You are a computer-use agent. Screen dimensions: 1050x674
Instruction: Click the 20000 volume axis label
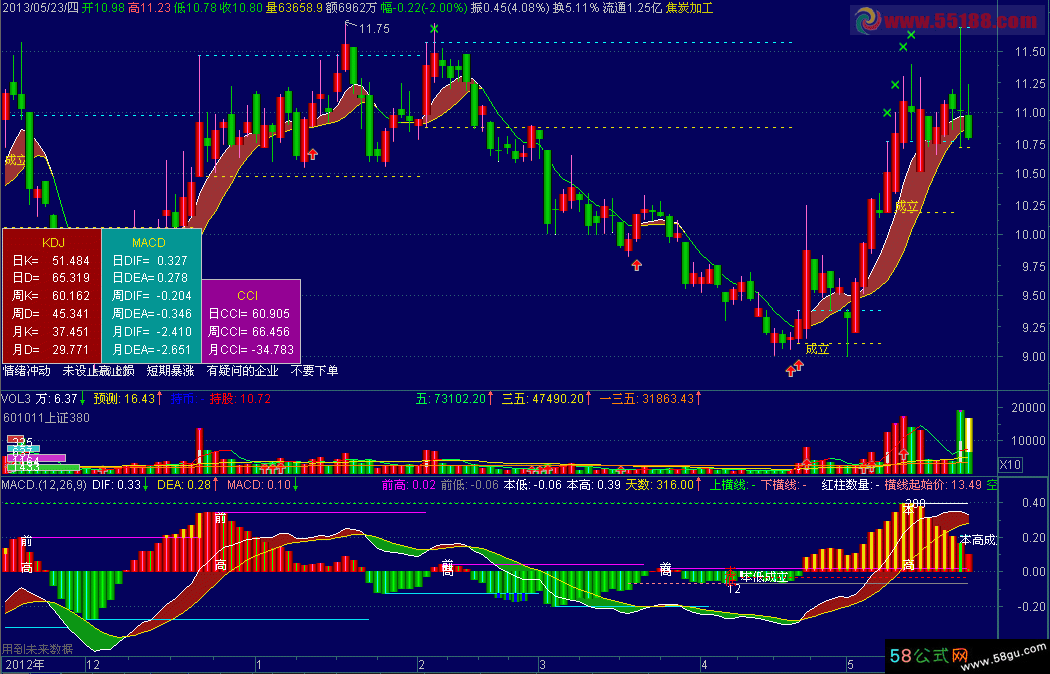[x=1030, y=408]
